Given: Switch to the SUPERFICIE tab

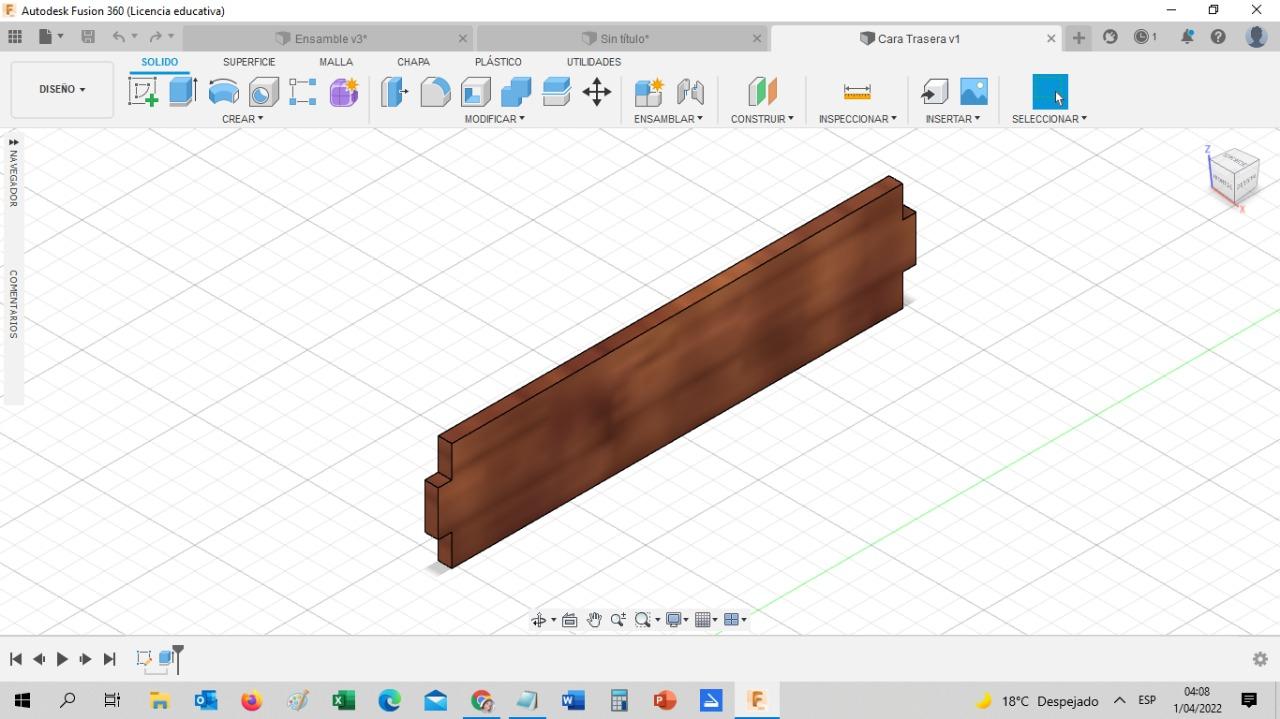Looking at the screenshot, I should [249, 62].
